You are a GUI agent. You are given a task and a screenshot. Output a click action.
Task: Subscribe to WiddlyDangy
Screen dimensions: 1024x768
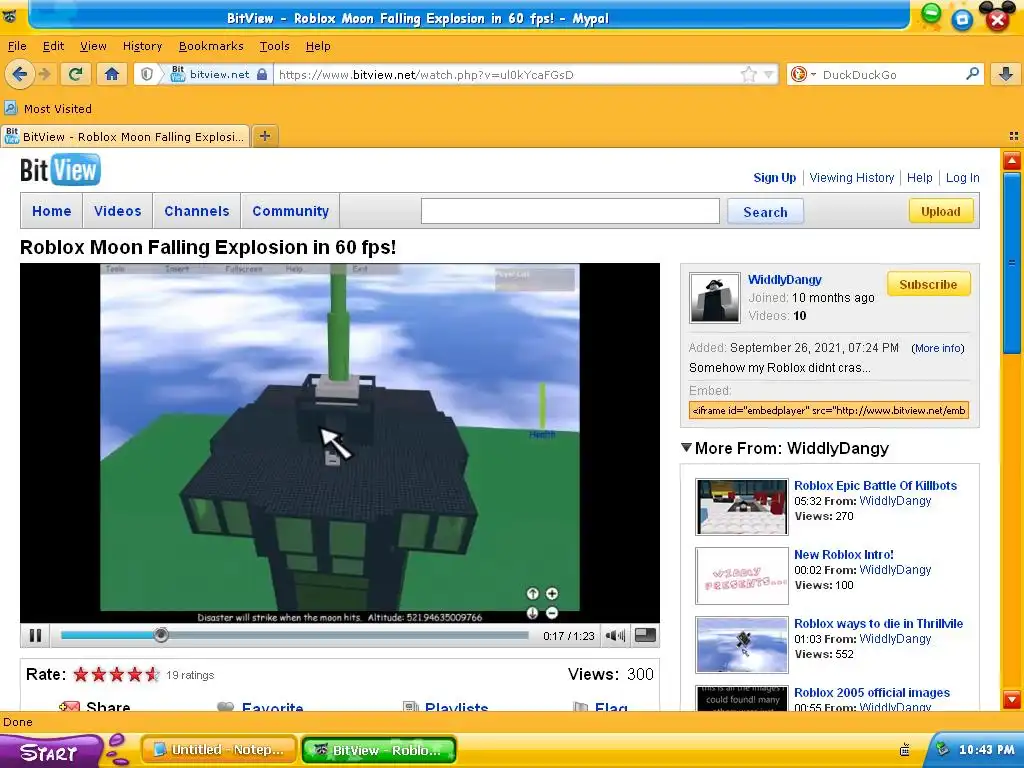pyautogui.click(x=928, y=284)
